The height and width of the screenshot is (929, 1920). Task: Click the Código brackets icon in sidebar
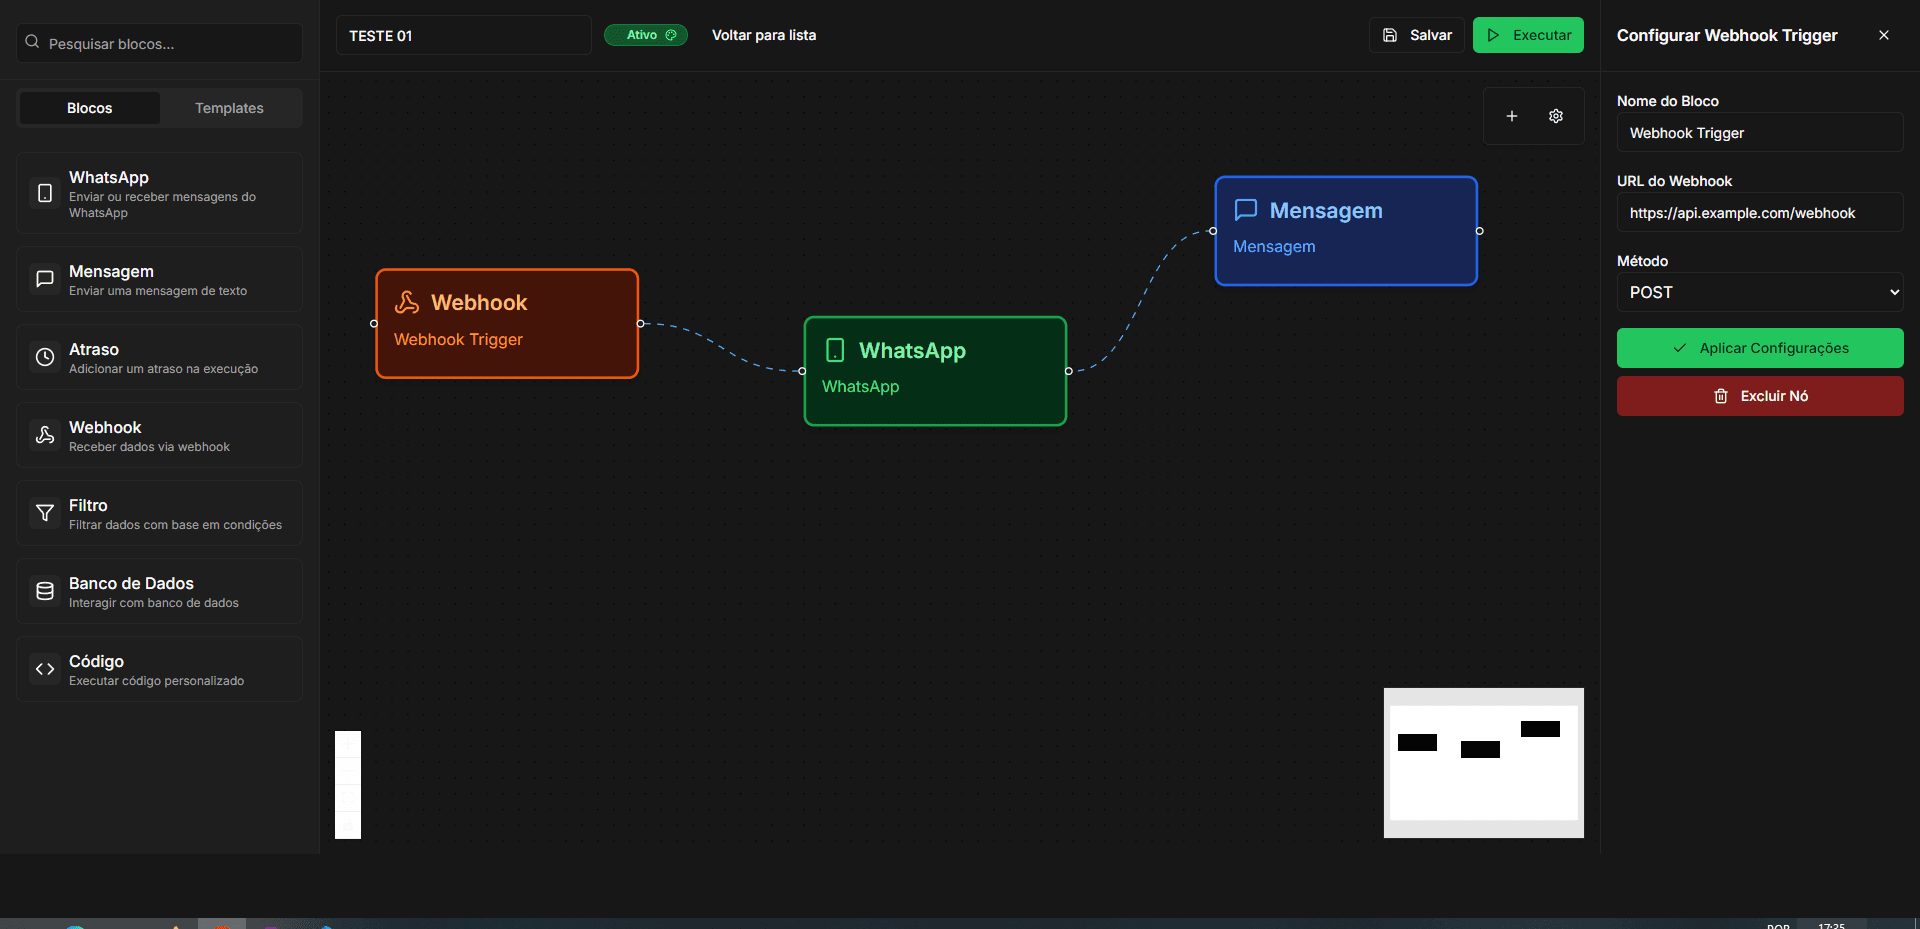tap(45, 669)
